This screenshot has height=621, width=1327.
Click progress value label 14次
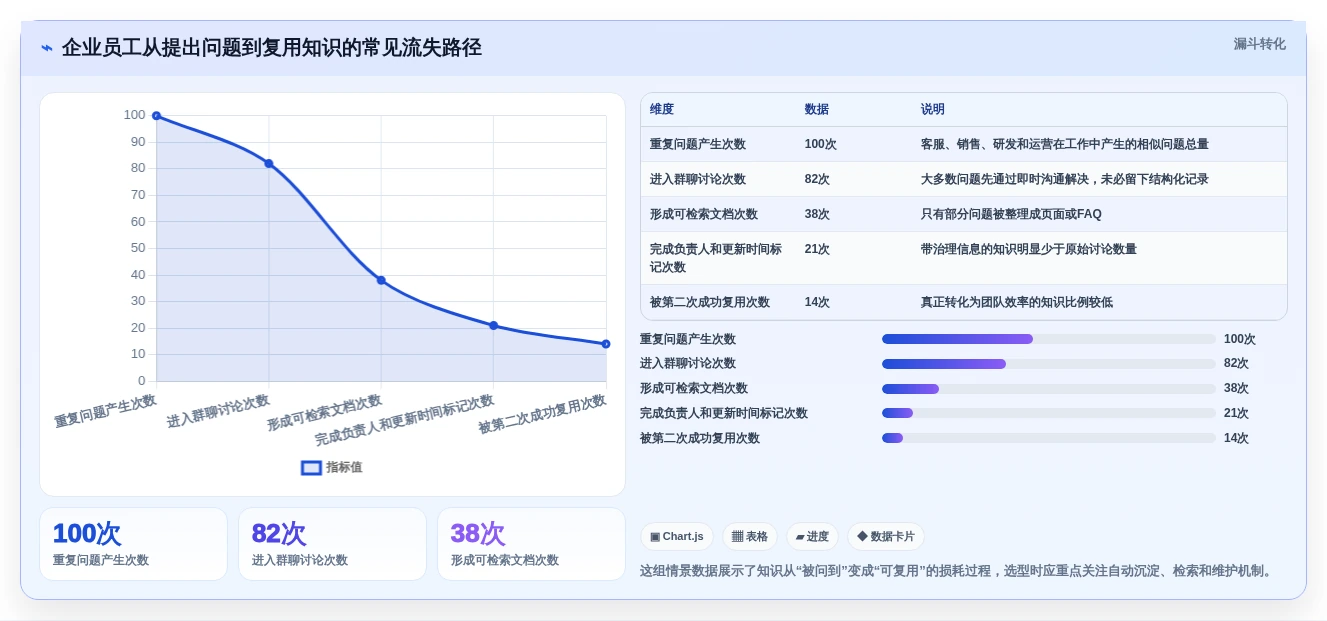1236,438
